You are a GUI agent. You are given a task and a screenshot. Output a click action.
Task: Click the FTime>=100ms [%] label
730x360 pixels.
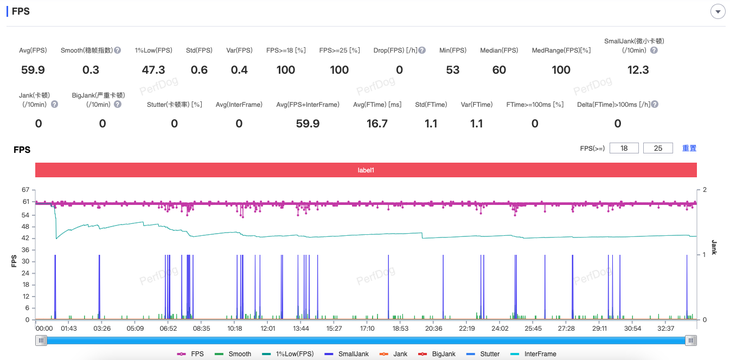pos(535,105)
